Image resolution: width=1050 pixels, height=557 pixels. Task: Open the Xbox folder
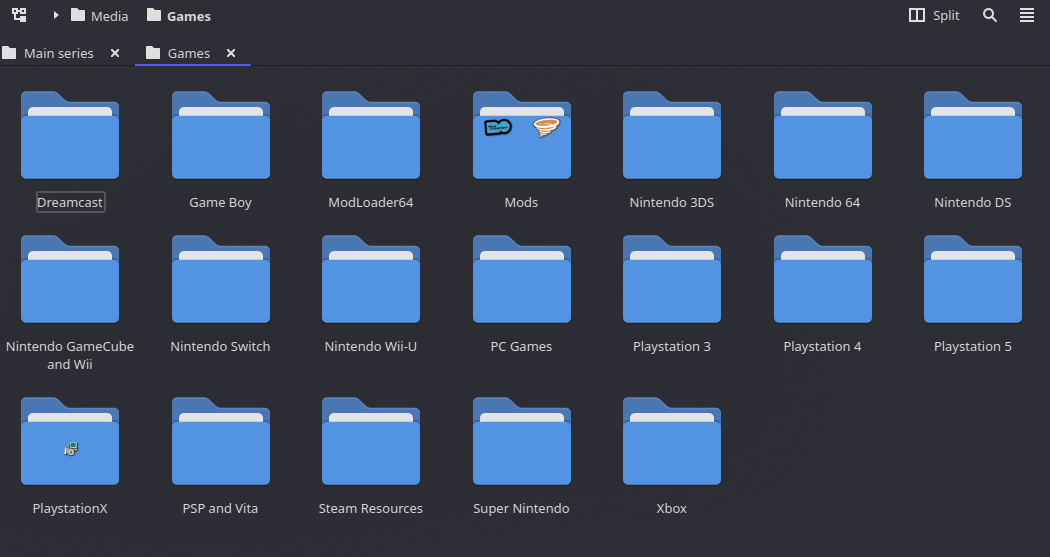[672, 442]
